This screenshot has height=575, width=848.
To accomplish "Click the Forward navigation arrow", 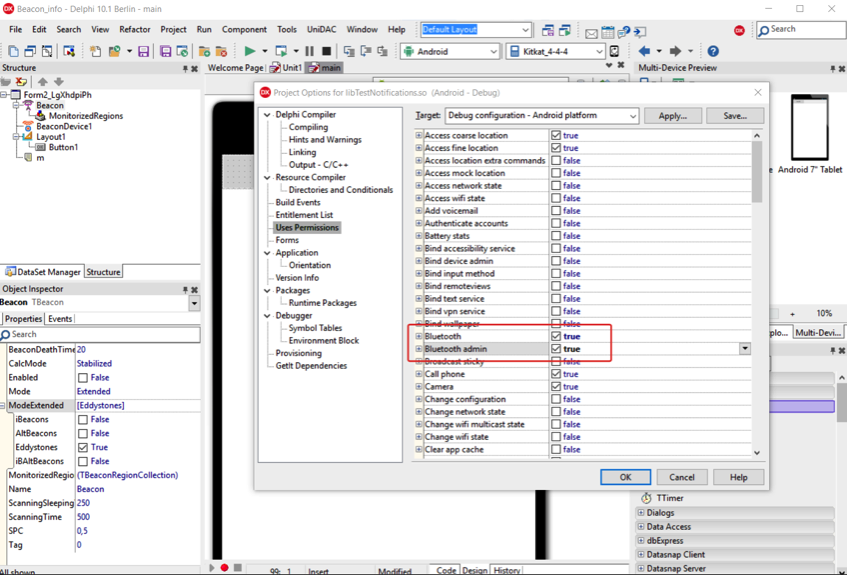I will pos(675,51).
